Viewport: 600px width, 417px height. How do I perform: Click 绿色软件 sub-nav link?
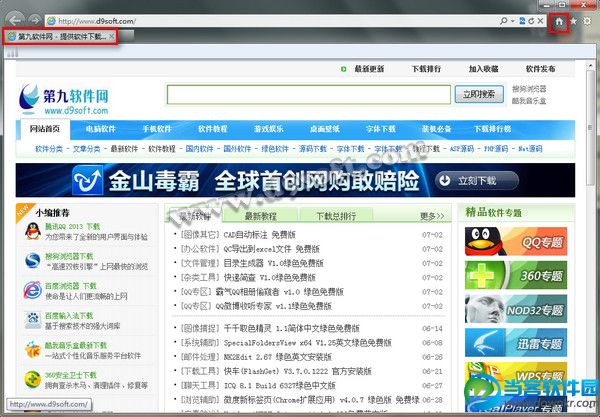275,149
